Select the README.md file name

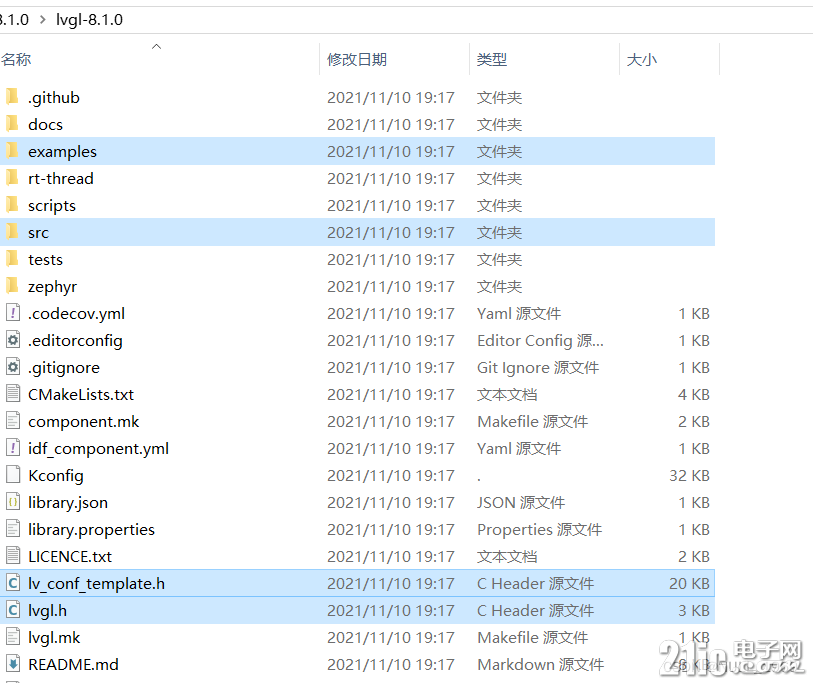pos(73,664)
